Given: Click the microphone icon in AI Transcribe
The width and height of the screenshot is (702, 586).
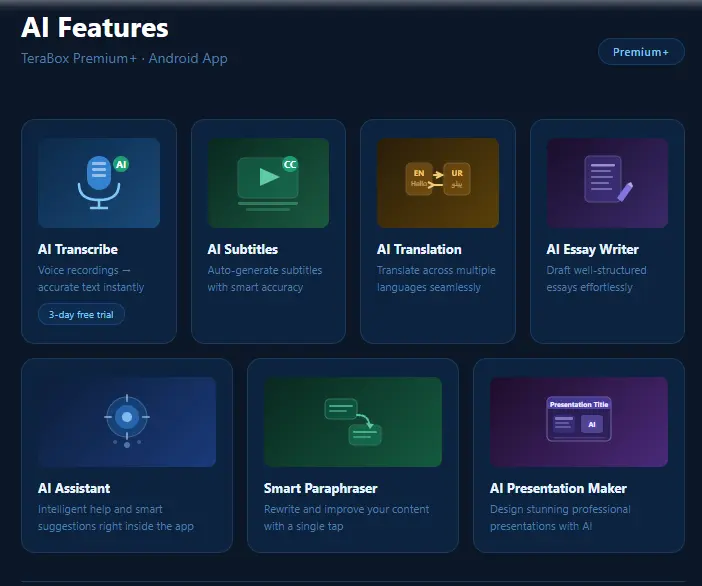Looking at the screenshot, I should [99, 182].
